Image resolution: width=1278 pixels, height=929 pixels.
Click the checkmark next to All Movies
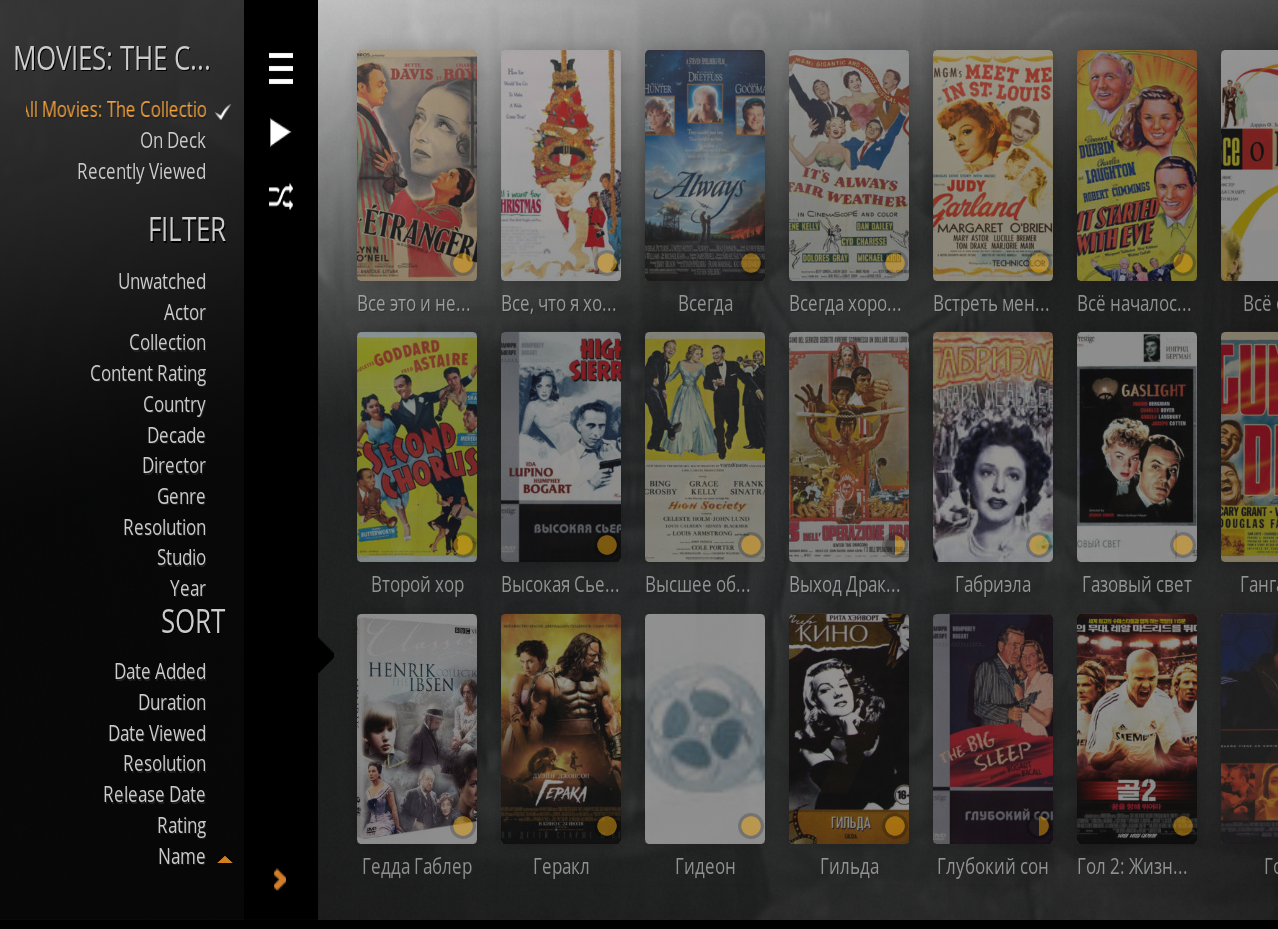tap(223, 112)
